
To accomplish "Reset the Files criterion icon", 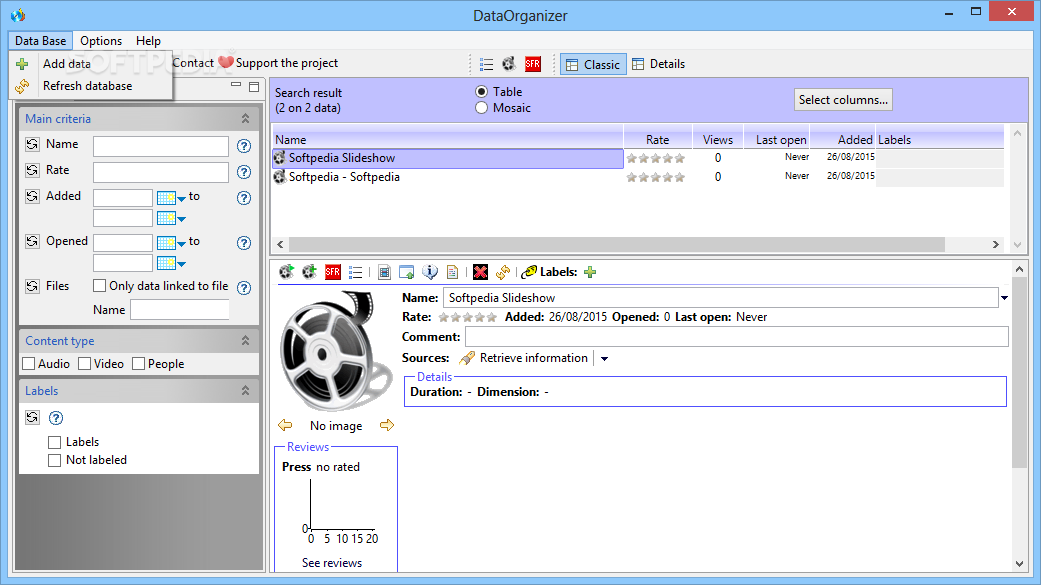I will [x=33, y=286].
